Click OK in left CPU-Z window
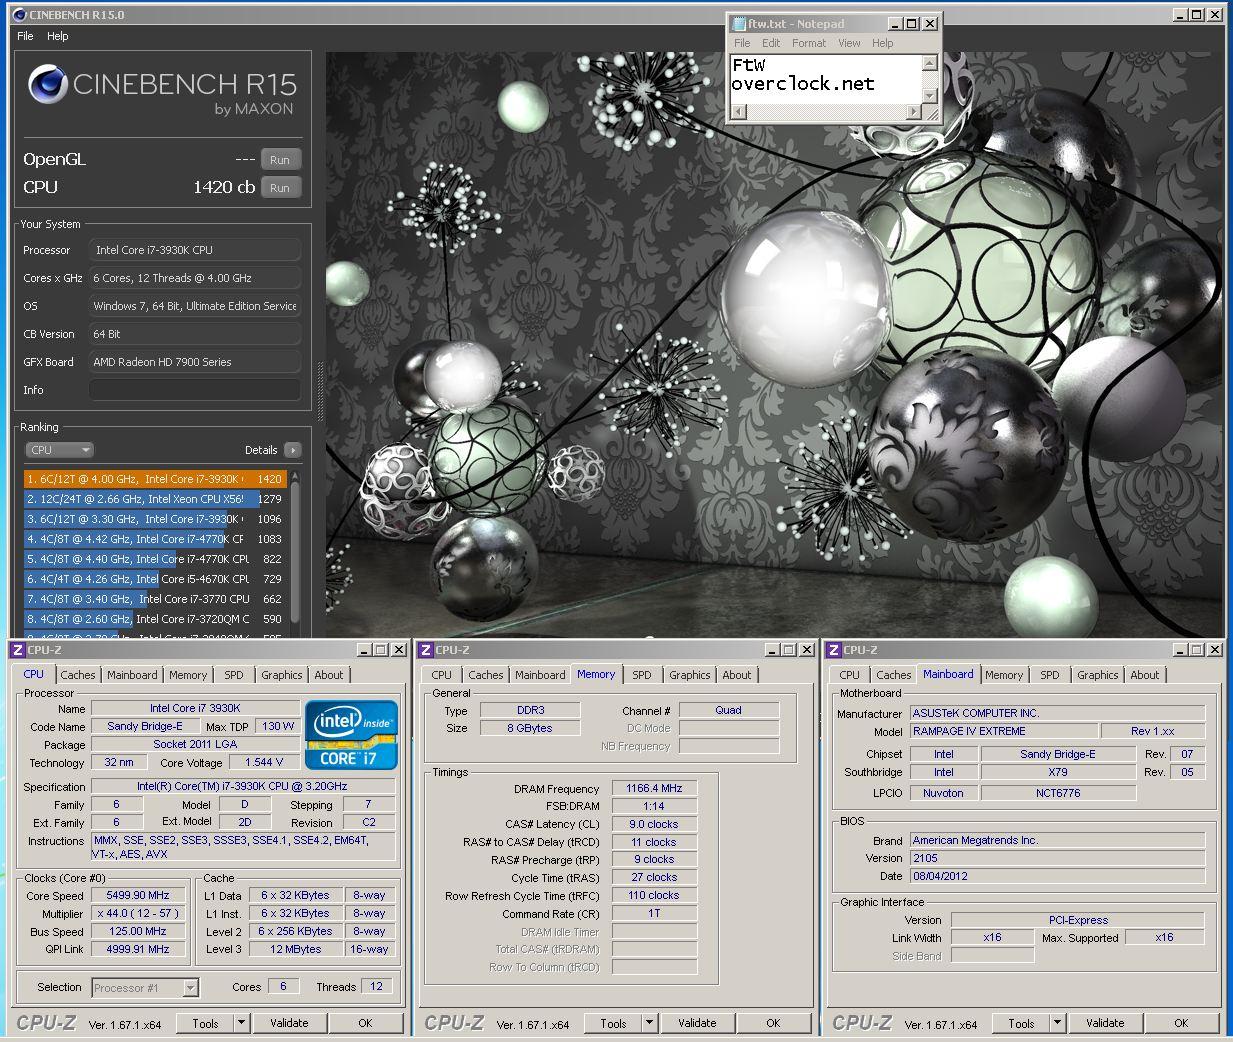This screenshot has height=1042, width=1233. 365,1023
